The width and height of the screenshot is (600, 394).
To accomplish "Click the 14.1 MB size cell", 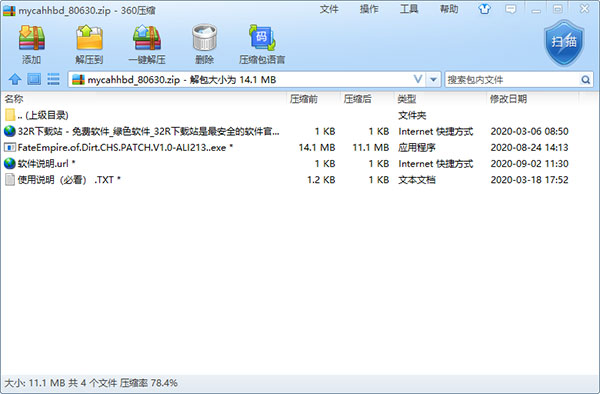I will point(317,147).
